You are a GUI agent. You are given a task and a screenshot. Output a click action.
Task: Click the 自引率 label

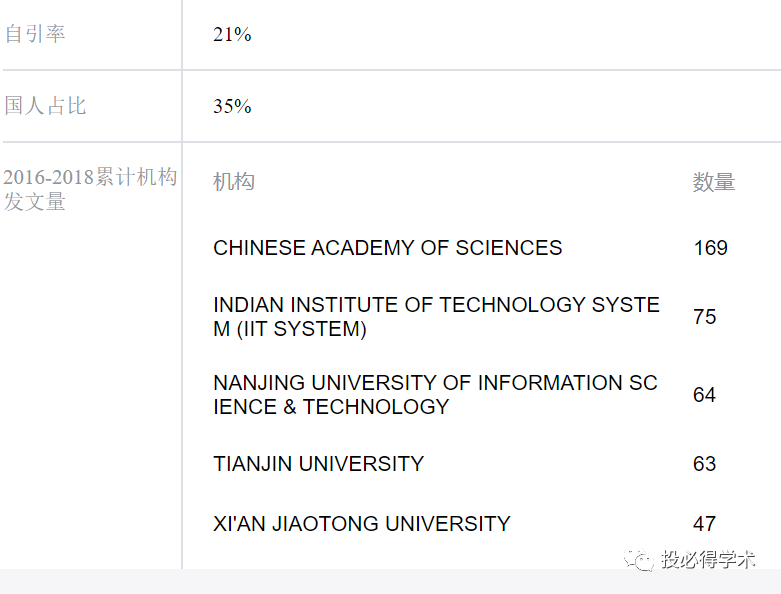pos(35,34)
